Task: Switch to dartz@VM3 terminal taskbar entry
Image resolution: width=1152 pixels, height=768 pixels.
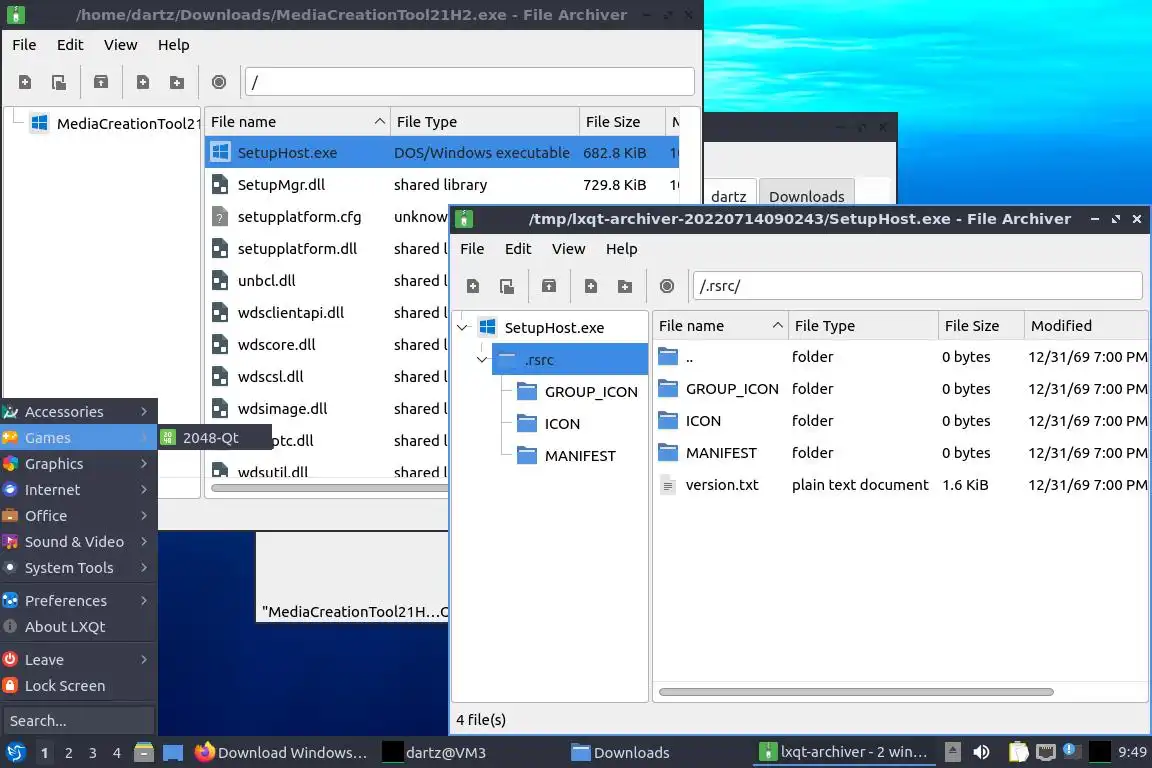Action: [435, 753]
